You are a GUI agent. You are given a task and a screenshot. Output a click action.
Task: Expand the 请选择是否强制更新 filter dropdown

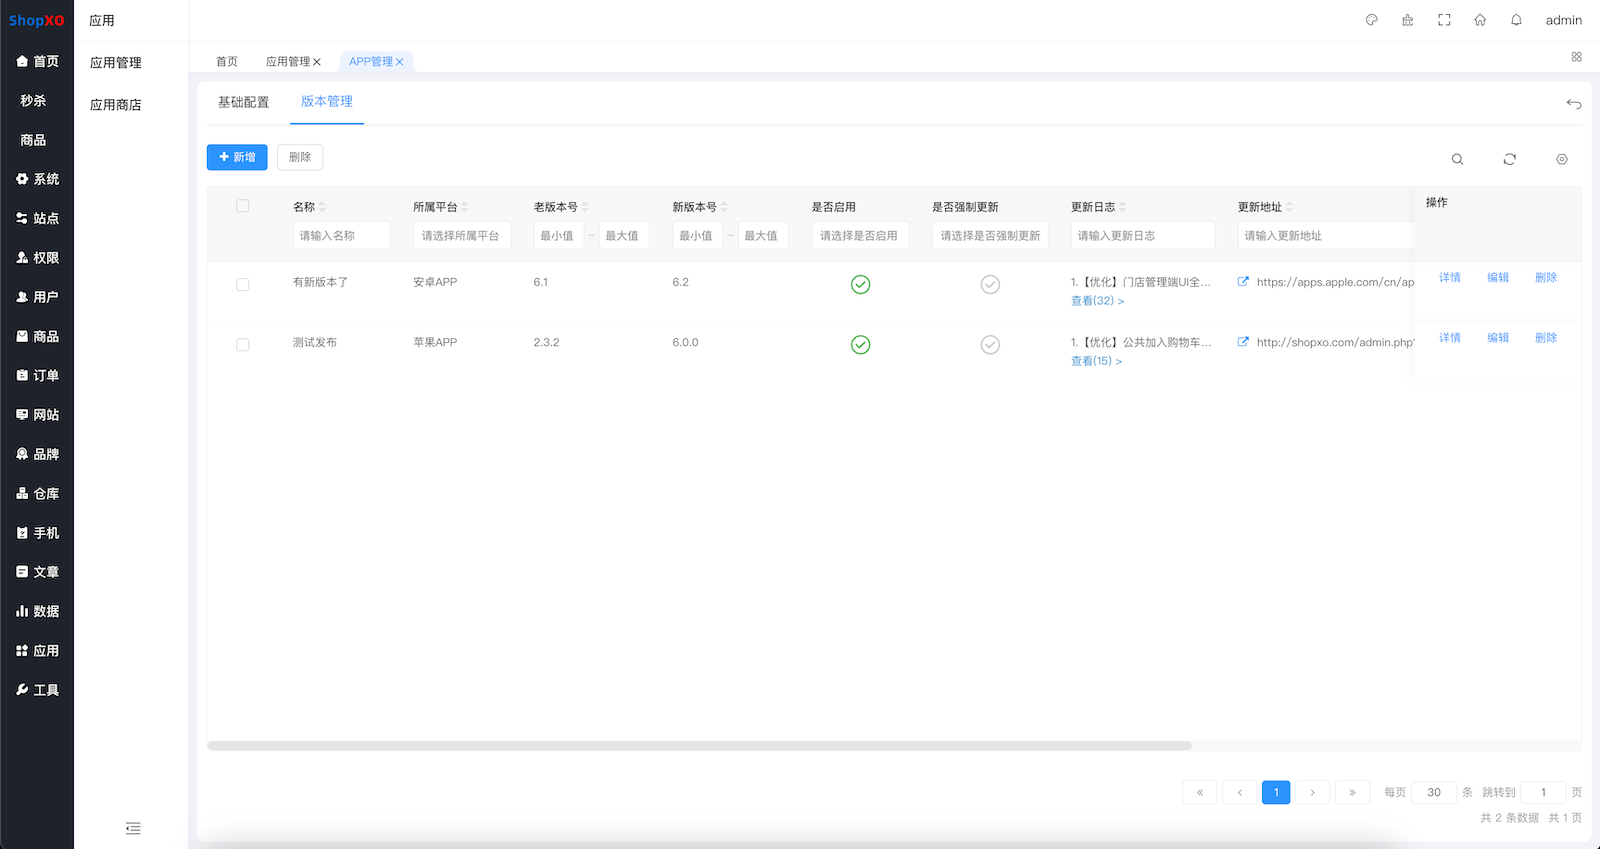click(989, 236)
